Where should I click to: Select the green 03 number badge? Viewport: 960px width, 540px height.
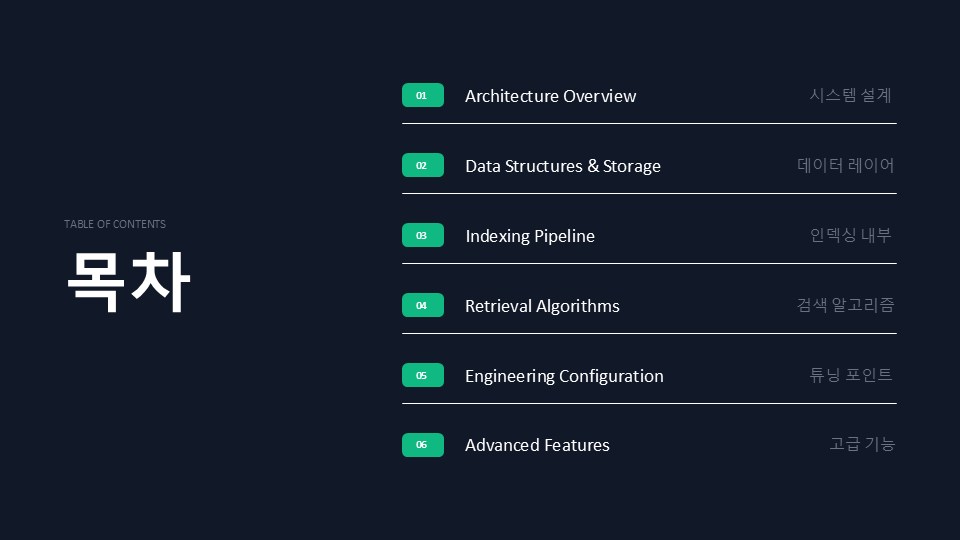tap(422, 236)
